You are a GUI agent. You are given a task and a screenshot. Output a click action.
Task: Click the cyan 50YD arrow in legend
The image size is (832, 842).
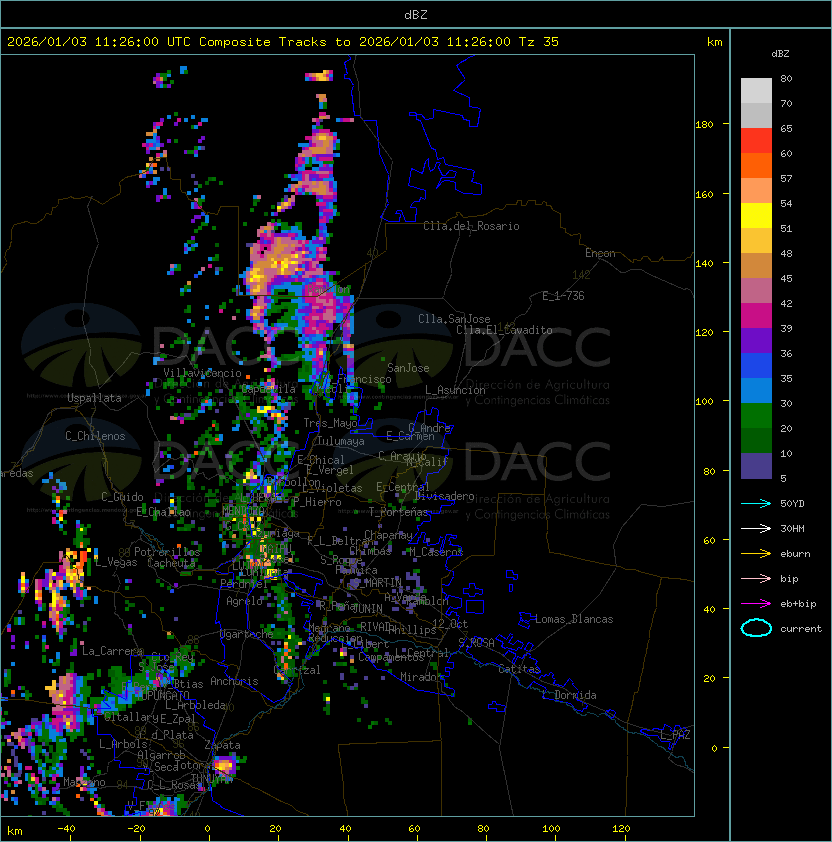tap(756, 504)
